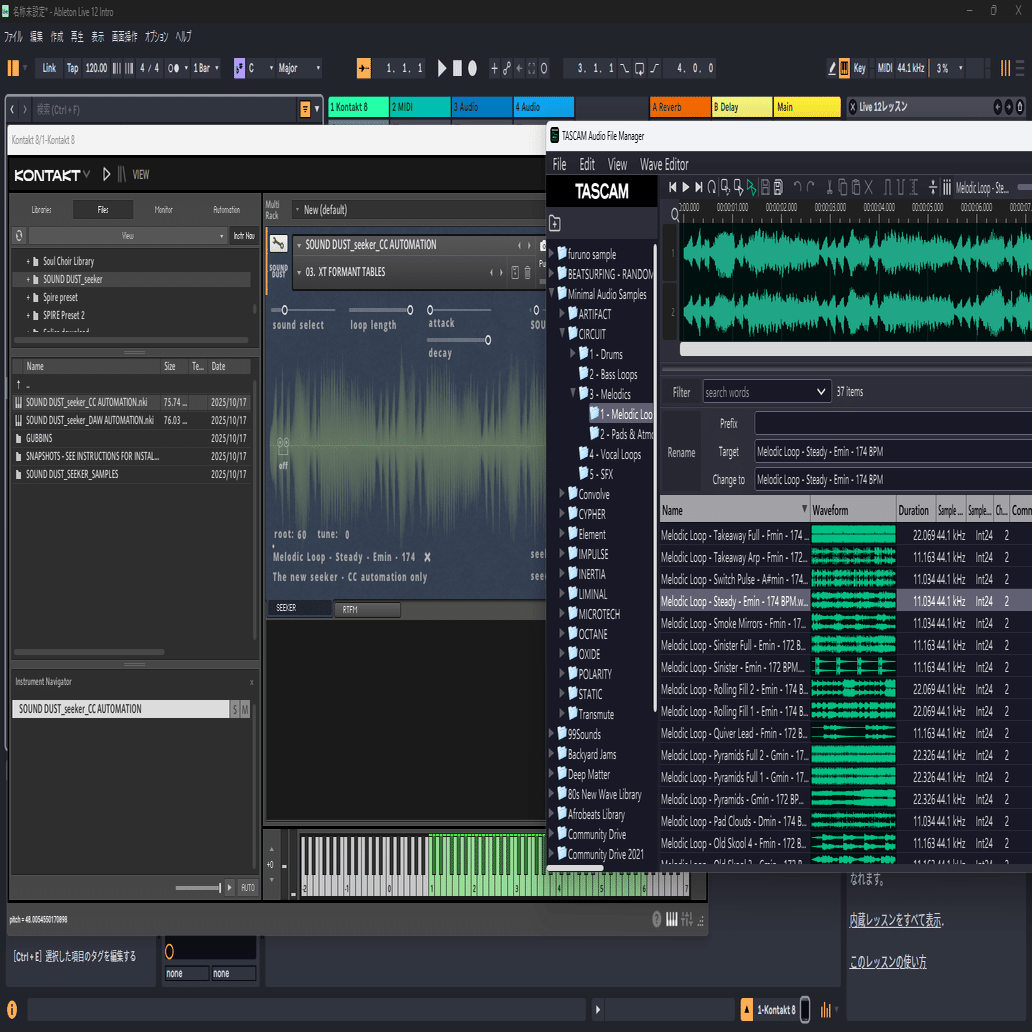Open XT FORMANT TABLES snapshot dropdown
Image resolution: width=1032 pixels, height=1032 pixels.
(x=300, y=272)
